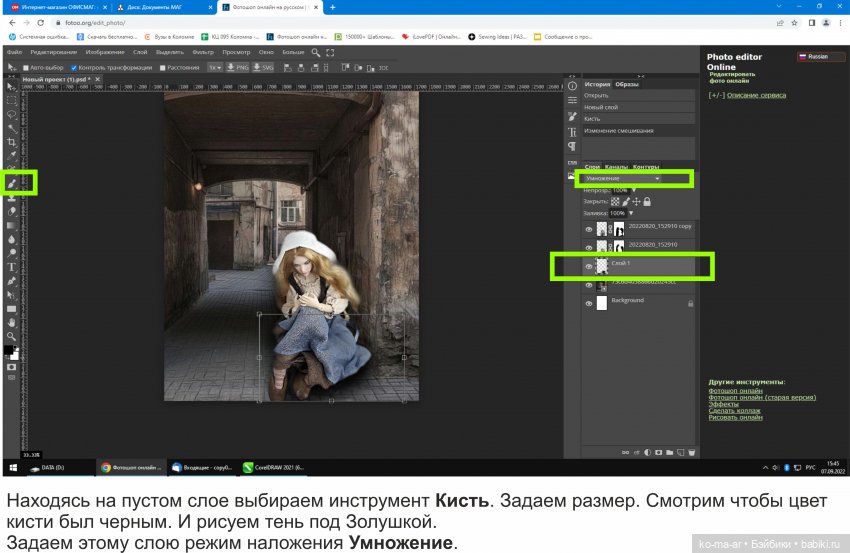Select the Eraser tool
The width and height of the screenshot is (850, 553).
[11, 211]
